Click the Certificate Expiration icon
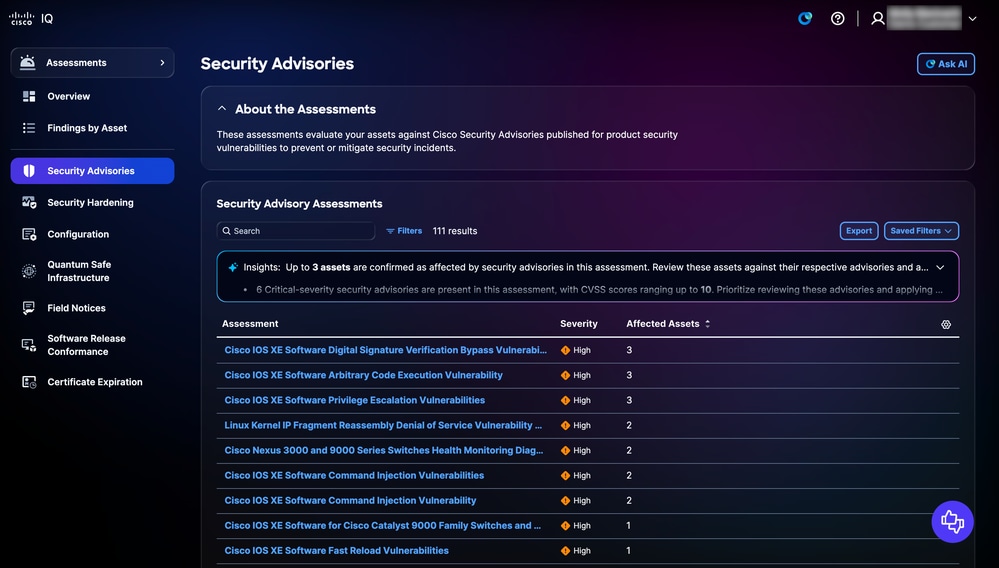The height and width of the screenshot is (568, 999). [29, 382]
